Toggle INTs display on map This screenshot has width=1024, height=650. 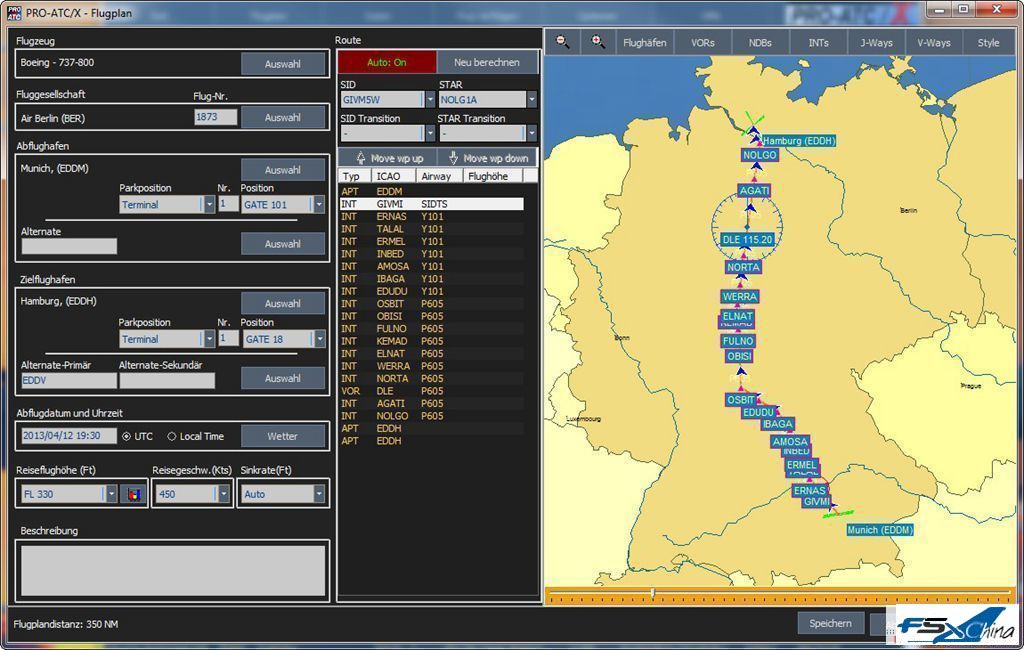tap(818, 43)
